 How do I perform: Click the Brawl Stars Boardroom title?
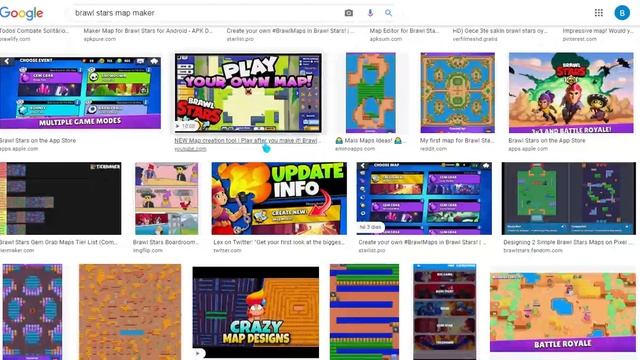click(165, 242)
